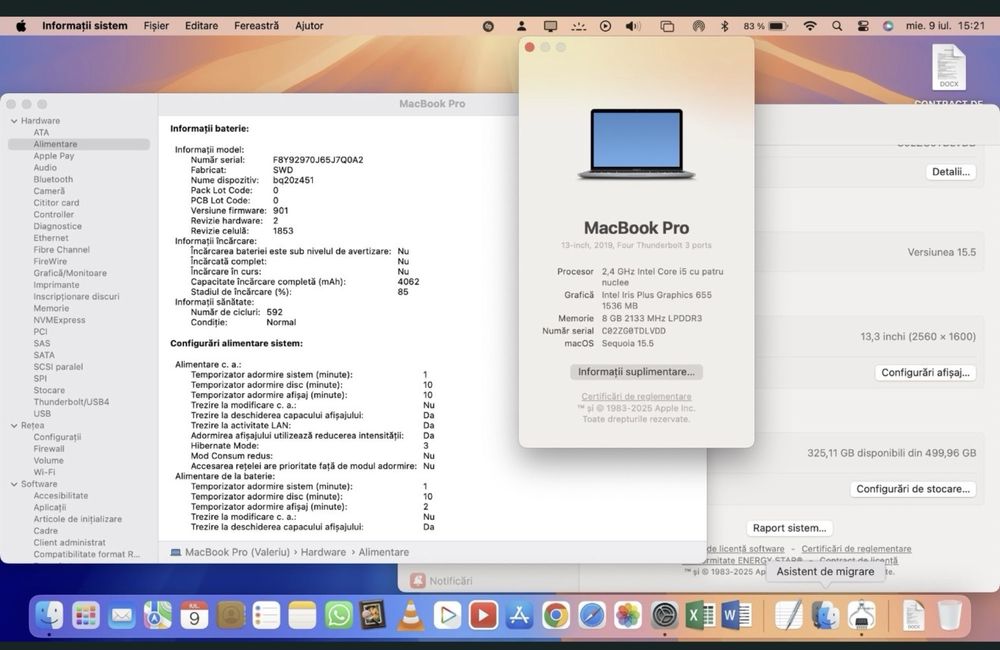
Task: Open Spotlight search in menu bar
Action: 837,26
